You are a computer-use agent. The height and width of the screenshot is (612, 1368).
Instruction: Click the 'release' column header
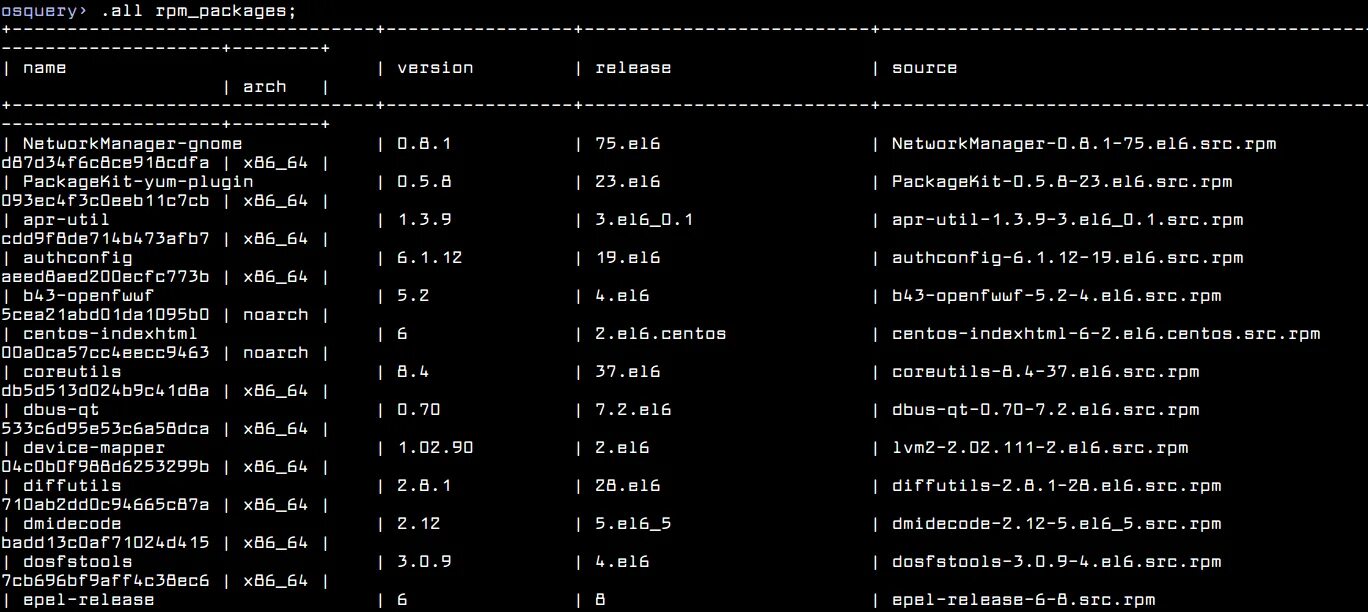coord(633,68)
